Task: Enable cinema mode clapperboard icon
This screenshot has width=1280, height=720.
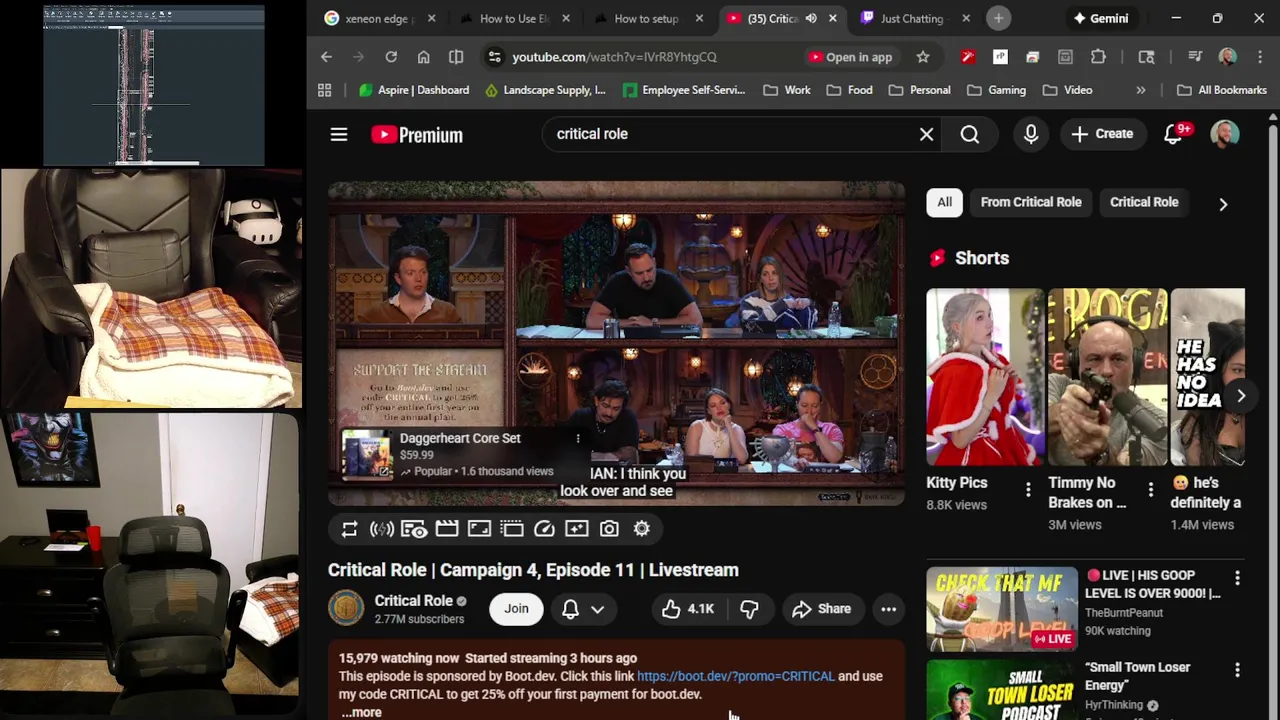Action: click(x=447, y=529)
